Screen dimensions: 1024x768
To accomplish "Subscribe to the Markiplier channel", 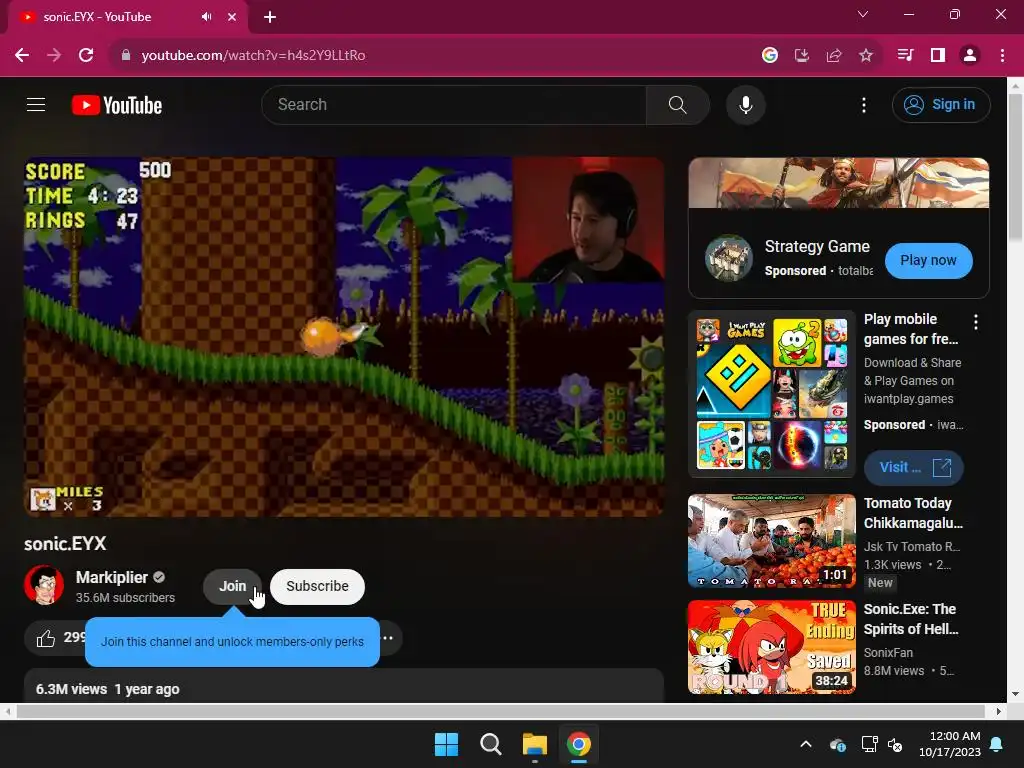I will [317, 586].
